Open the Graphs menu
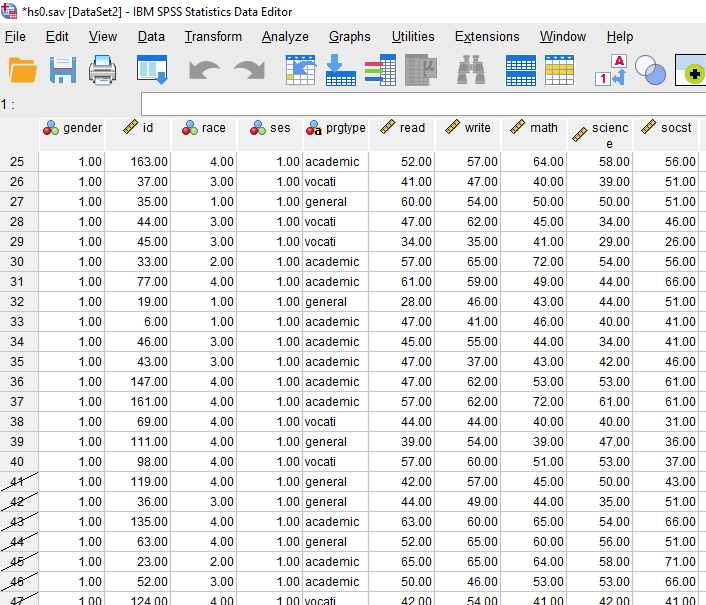 pyautogui.click(x=349, y=36)
